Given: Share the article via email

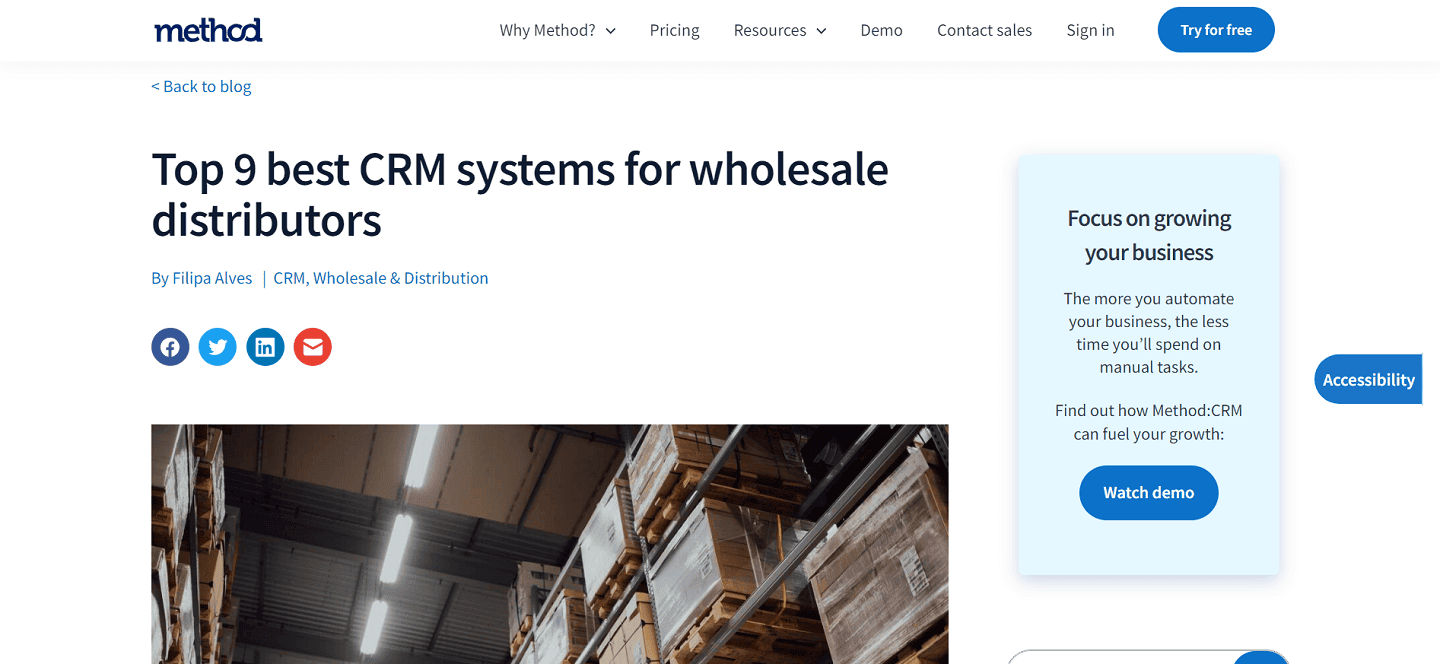Looking at the screenshot, I should [312, 346].
